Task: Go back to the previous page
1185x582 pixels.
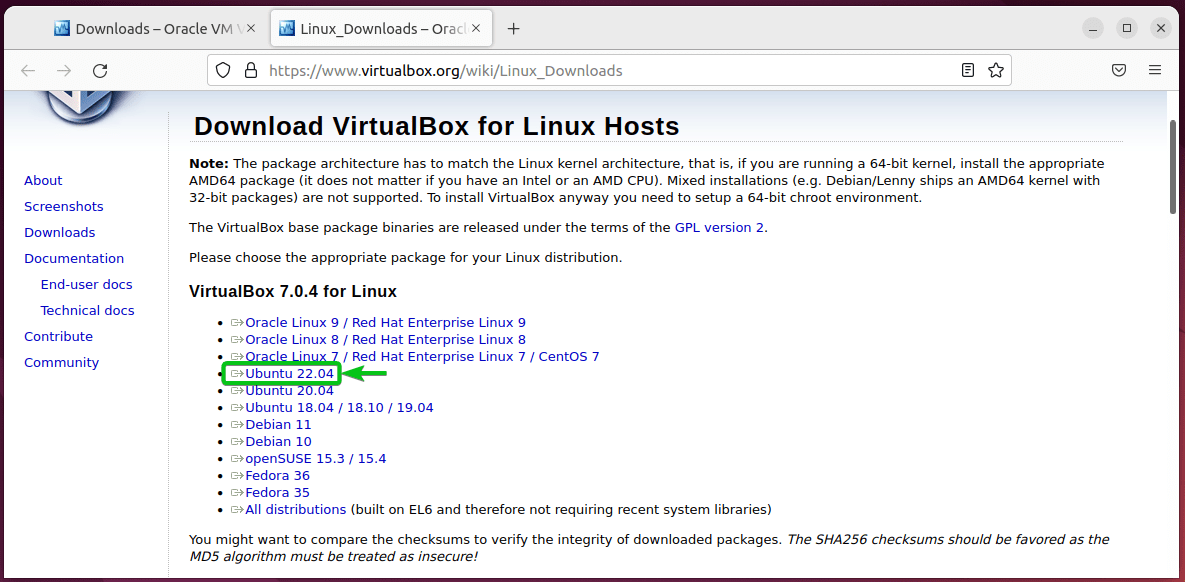Action: (x=28, y=70)
